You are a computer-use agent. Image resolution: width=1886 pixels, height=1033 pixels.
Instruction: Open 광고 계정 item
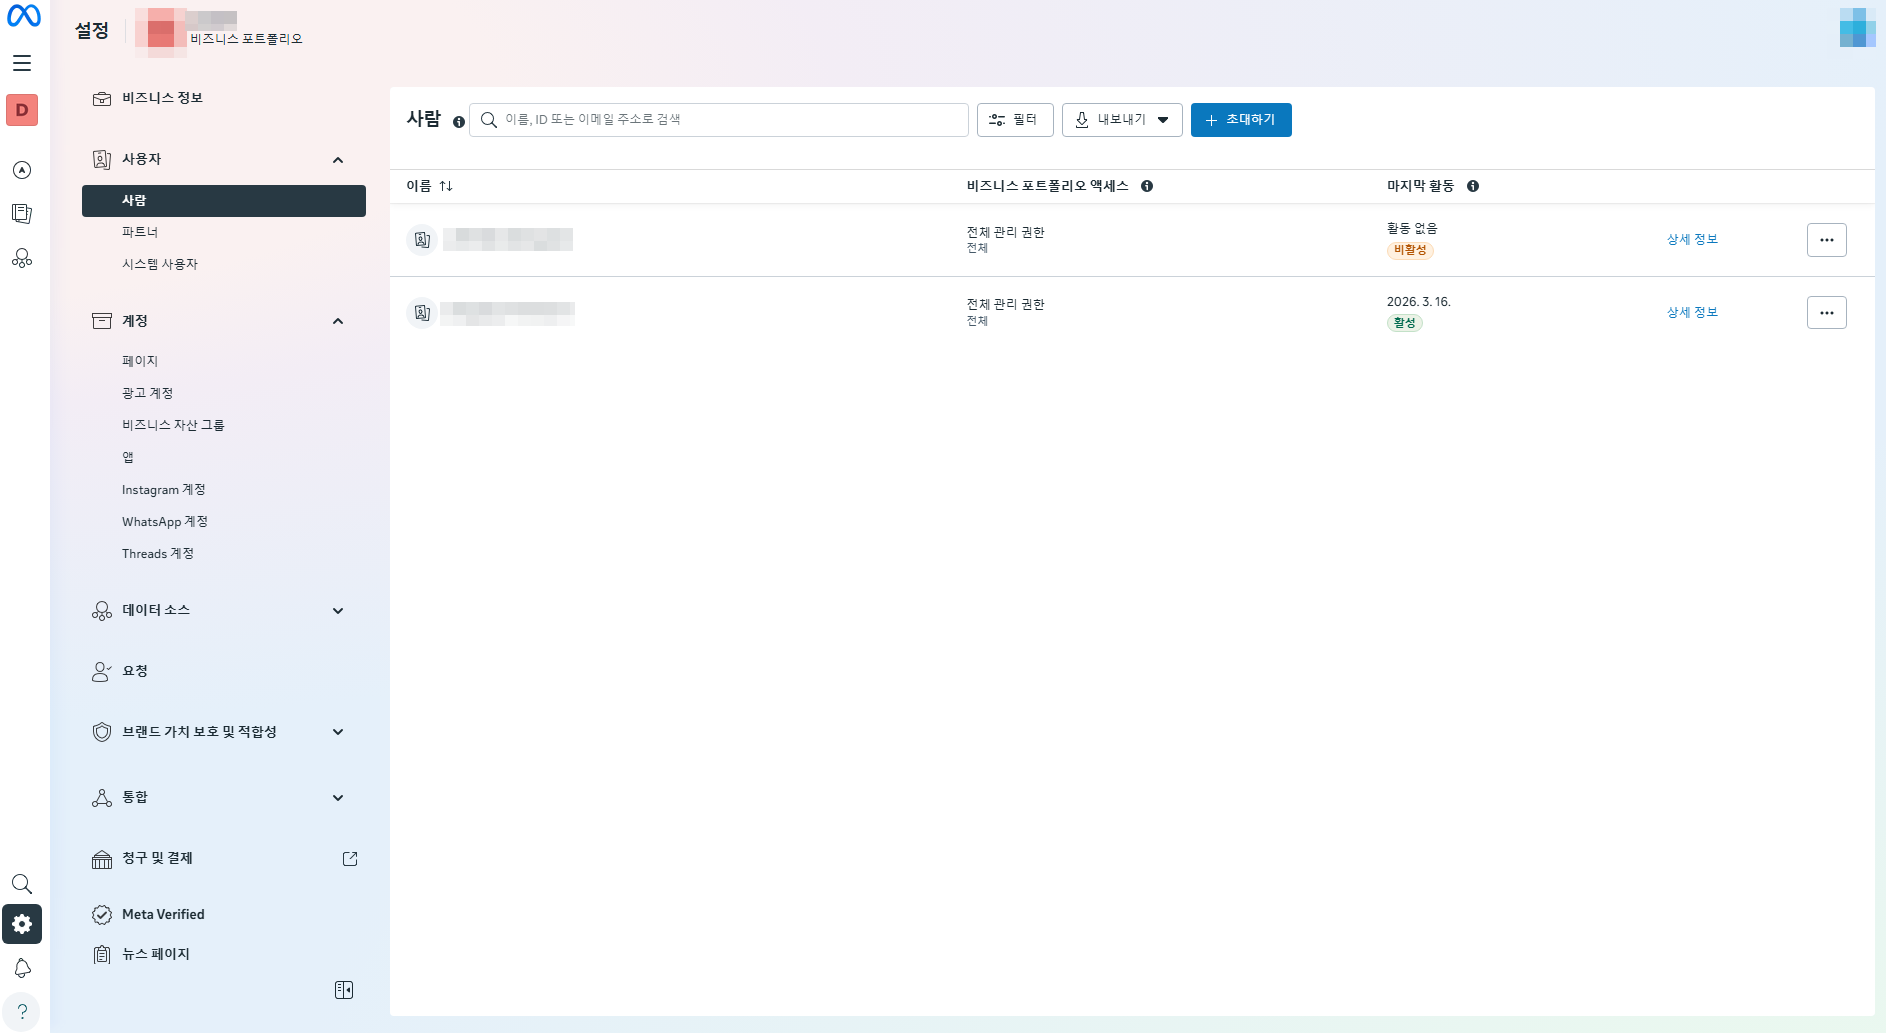pyautogui.click(x=148, y=393)
